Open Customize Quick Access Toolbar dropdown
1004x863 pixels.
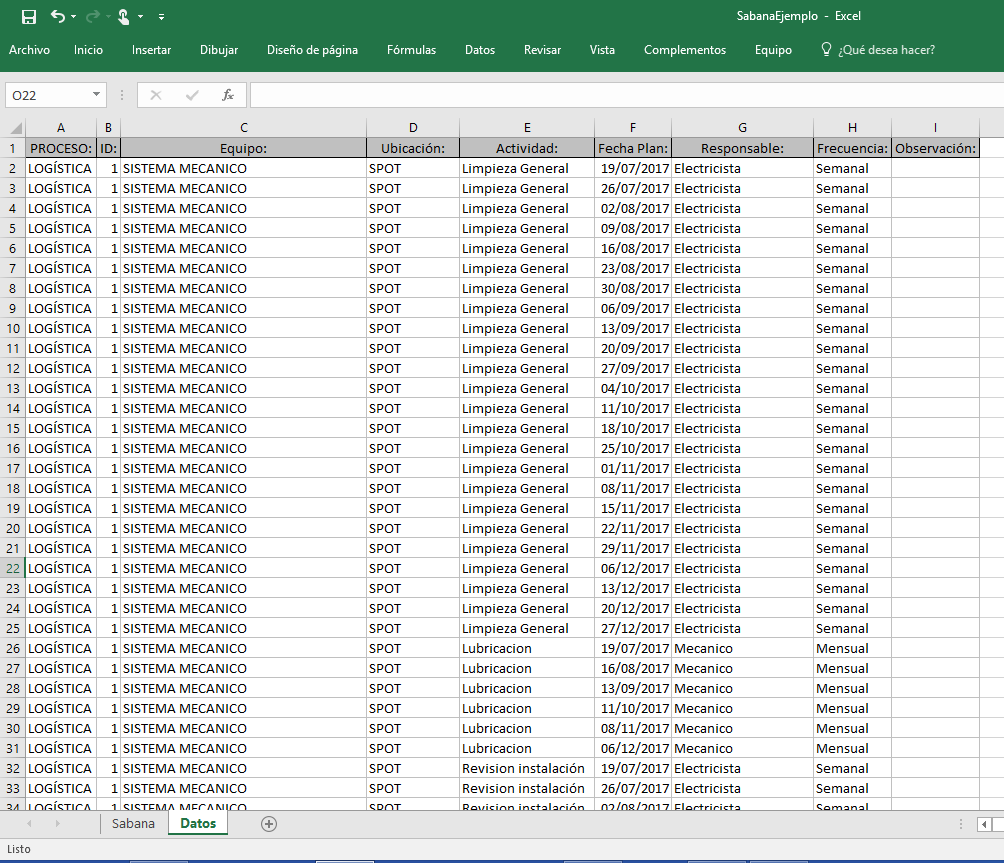(162, 17)
